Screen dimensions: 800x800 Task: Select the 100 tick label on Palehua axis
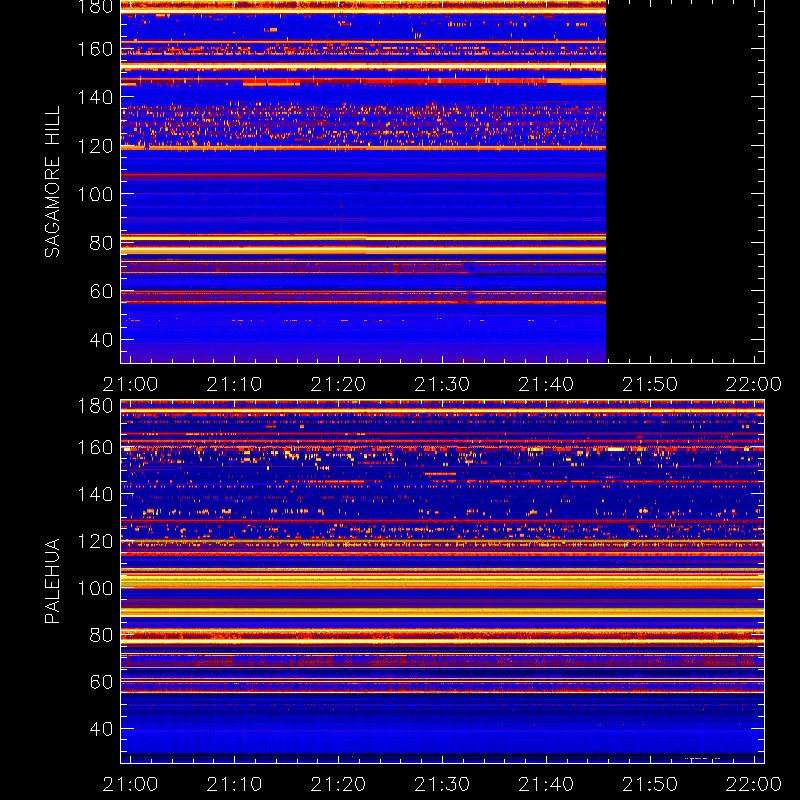(95, 588)
